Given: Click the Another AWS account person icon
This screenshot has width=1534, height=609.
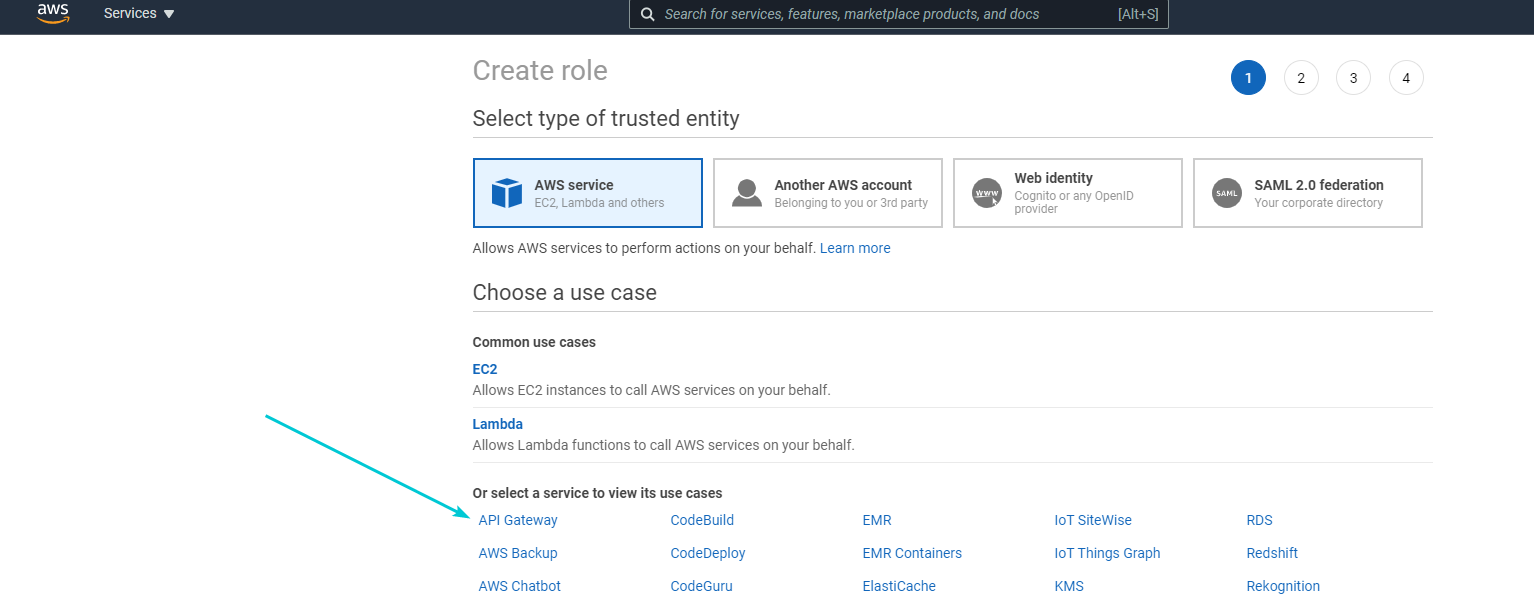Looking at the screenshot, I should (747, 193).
